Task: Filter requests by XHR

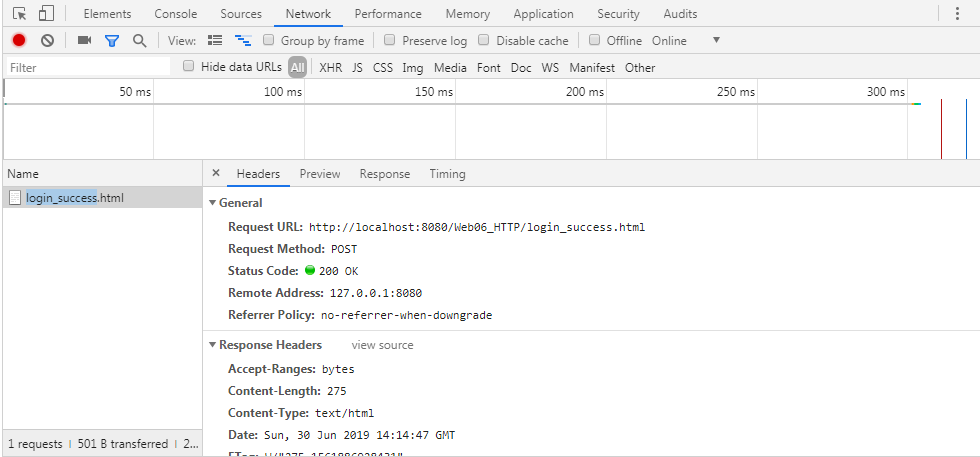Action: (x=331, y=68)
